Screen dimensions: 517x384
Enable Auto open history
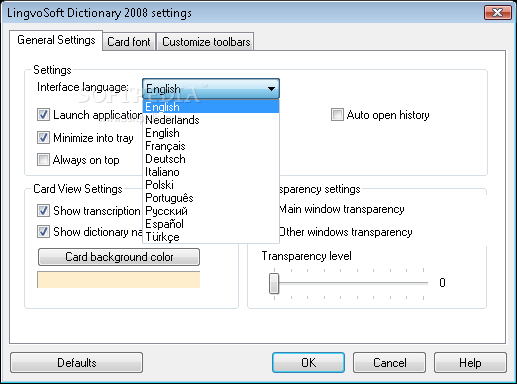(337, 115)
